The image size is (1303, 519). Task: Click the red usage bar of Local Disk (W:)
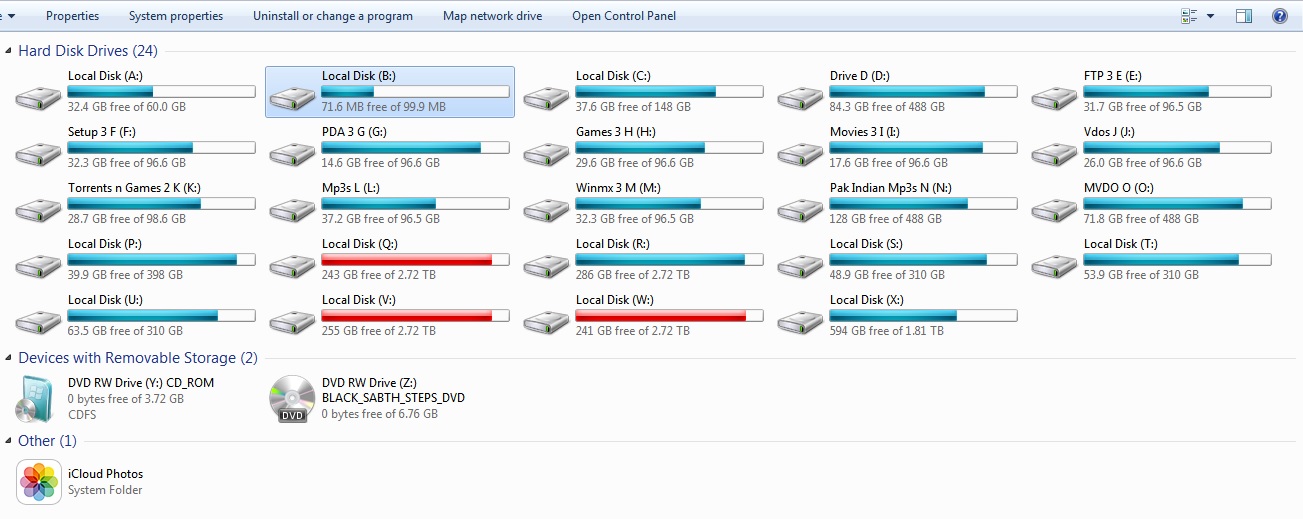669,316
